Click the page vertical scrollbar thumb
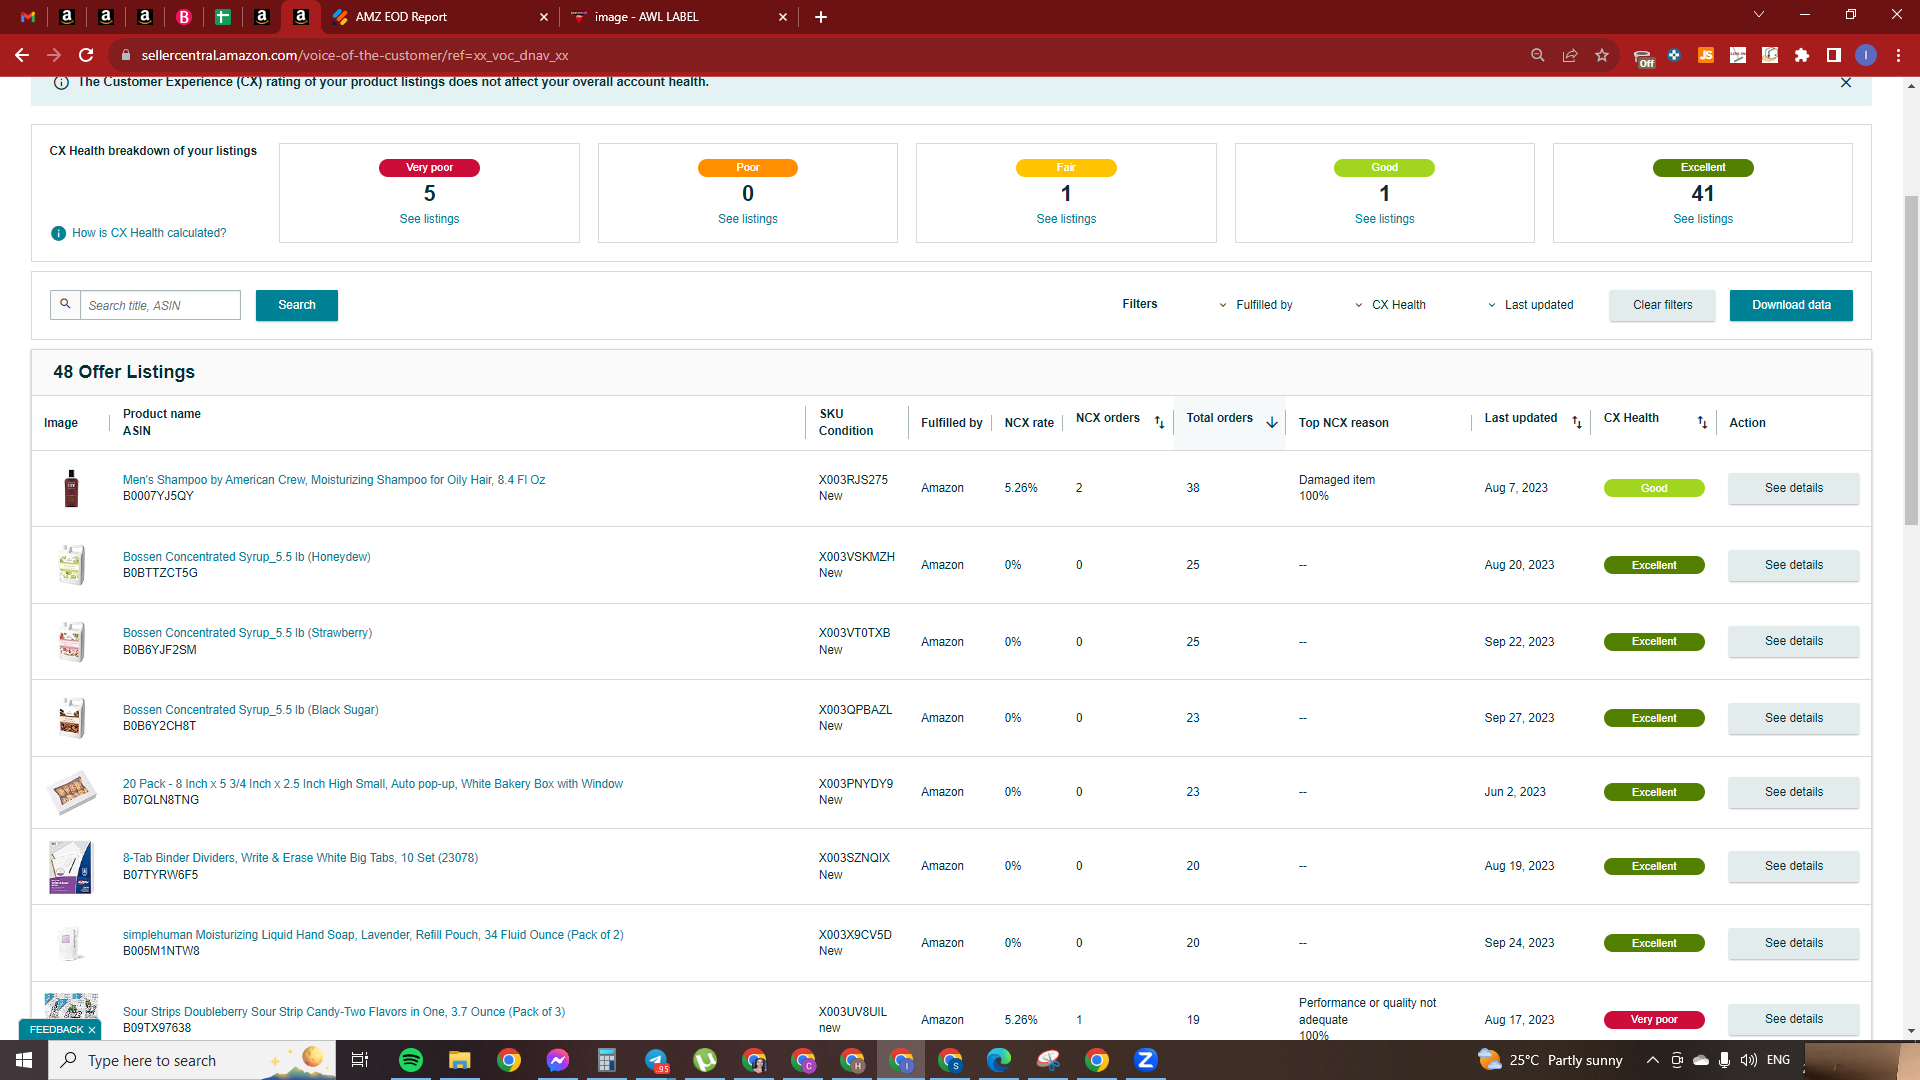Viewport: 1920px width, 1080px height. coord(1911,360)
